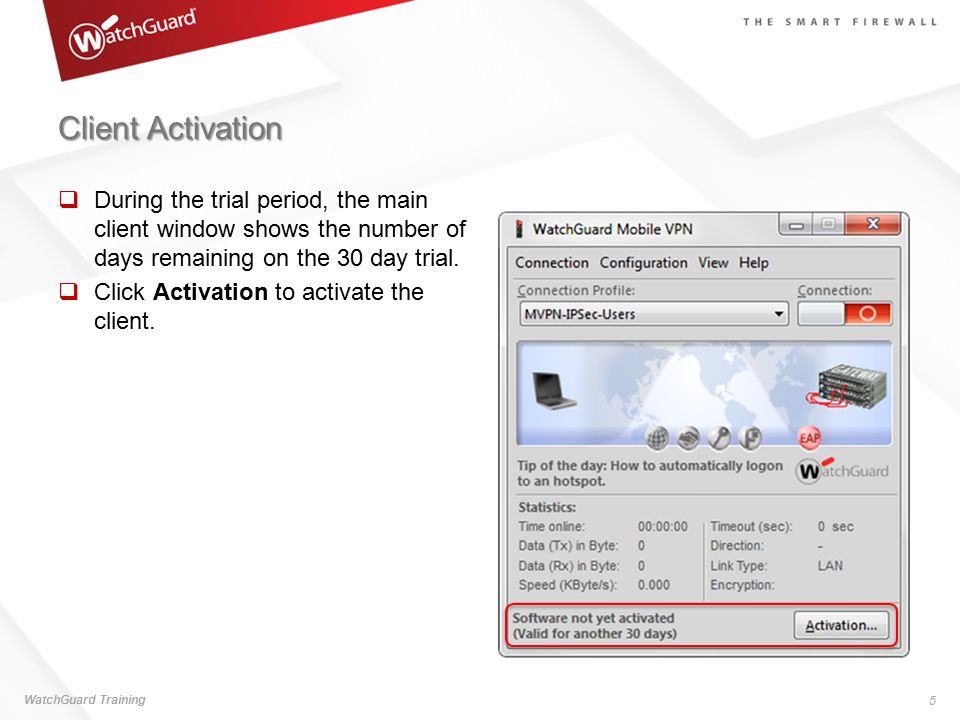
Task: Click the handshake status icon
Action: [x=688, y=437]
